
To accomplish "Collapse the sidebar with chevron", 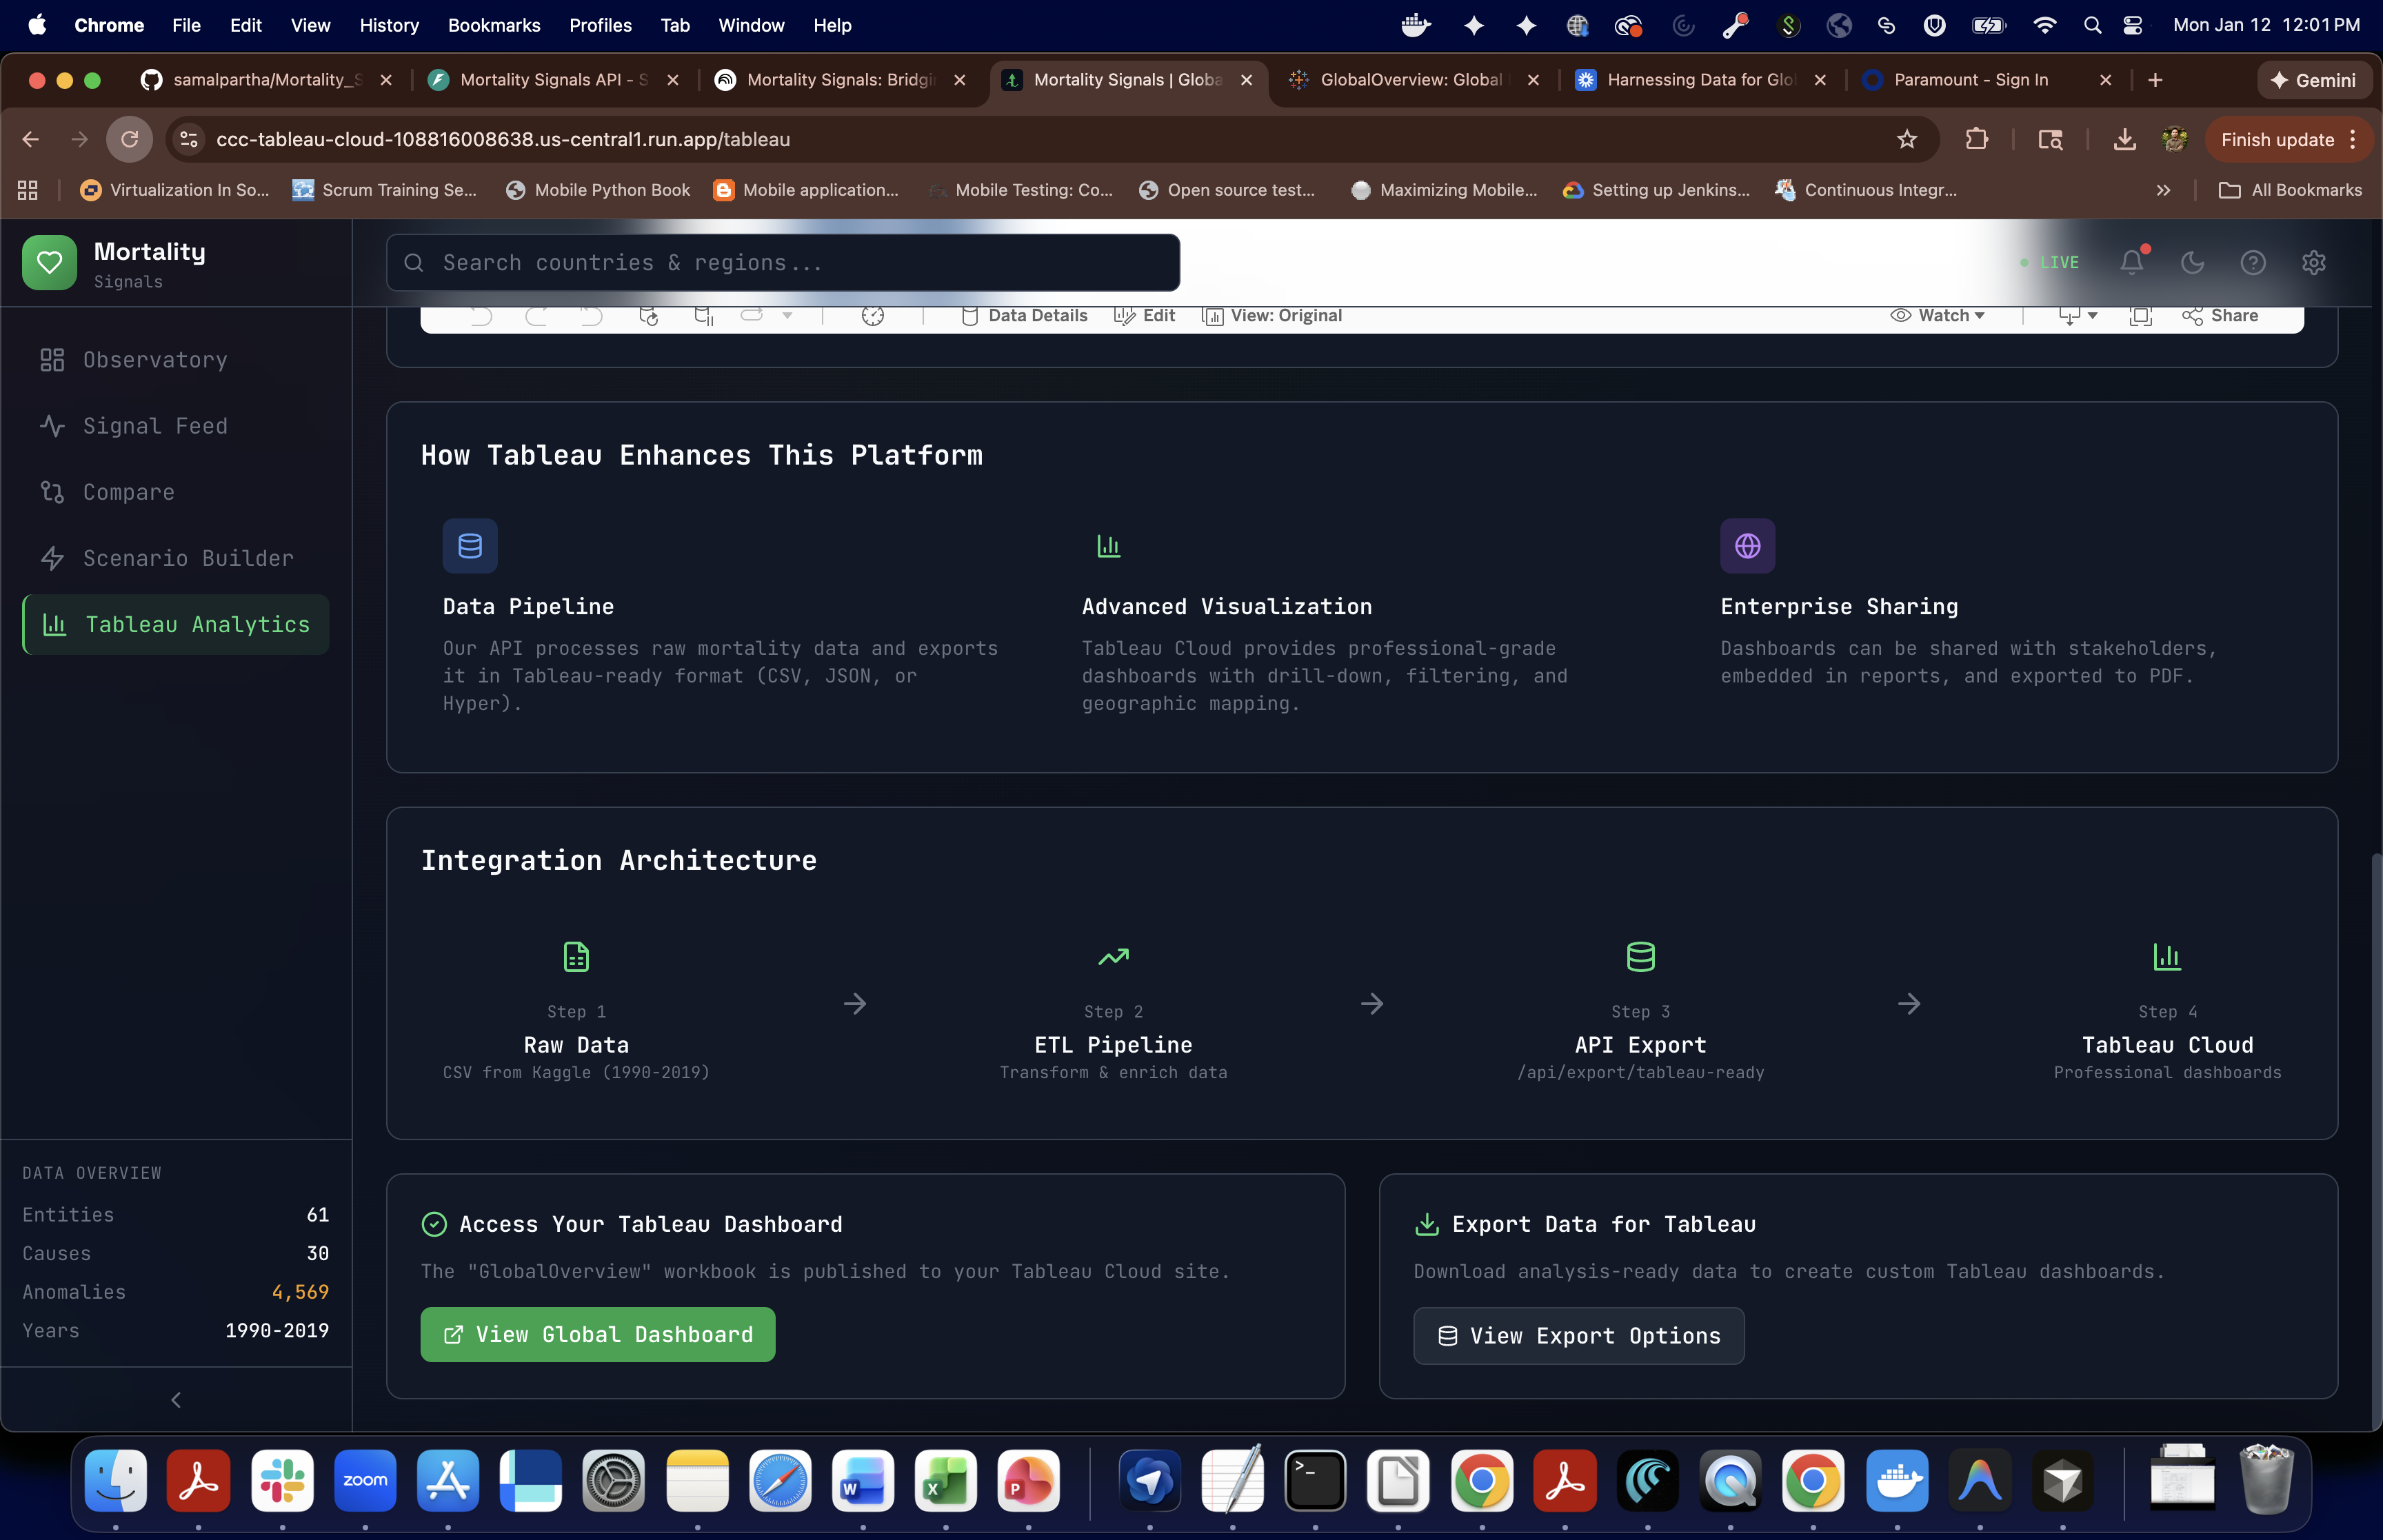I will pyautogui.click(x=176, y=1400).
